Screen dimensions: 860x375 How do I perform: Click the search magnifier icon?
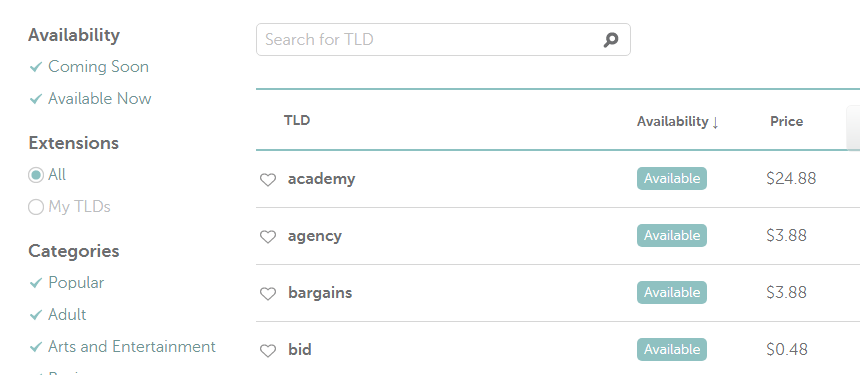(611, 40)
